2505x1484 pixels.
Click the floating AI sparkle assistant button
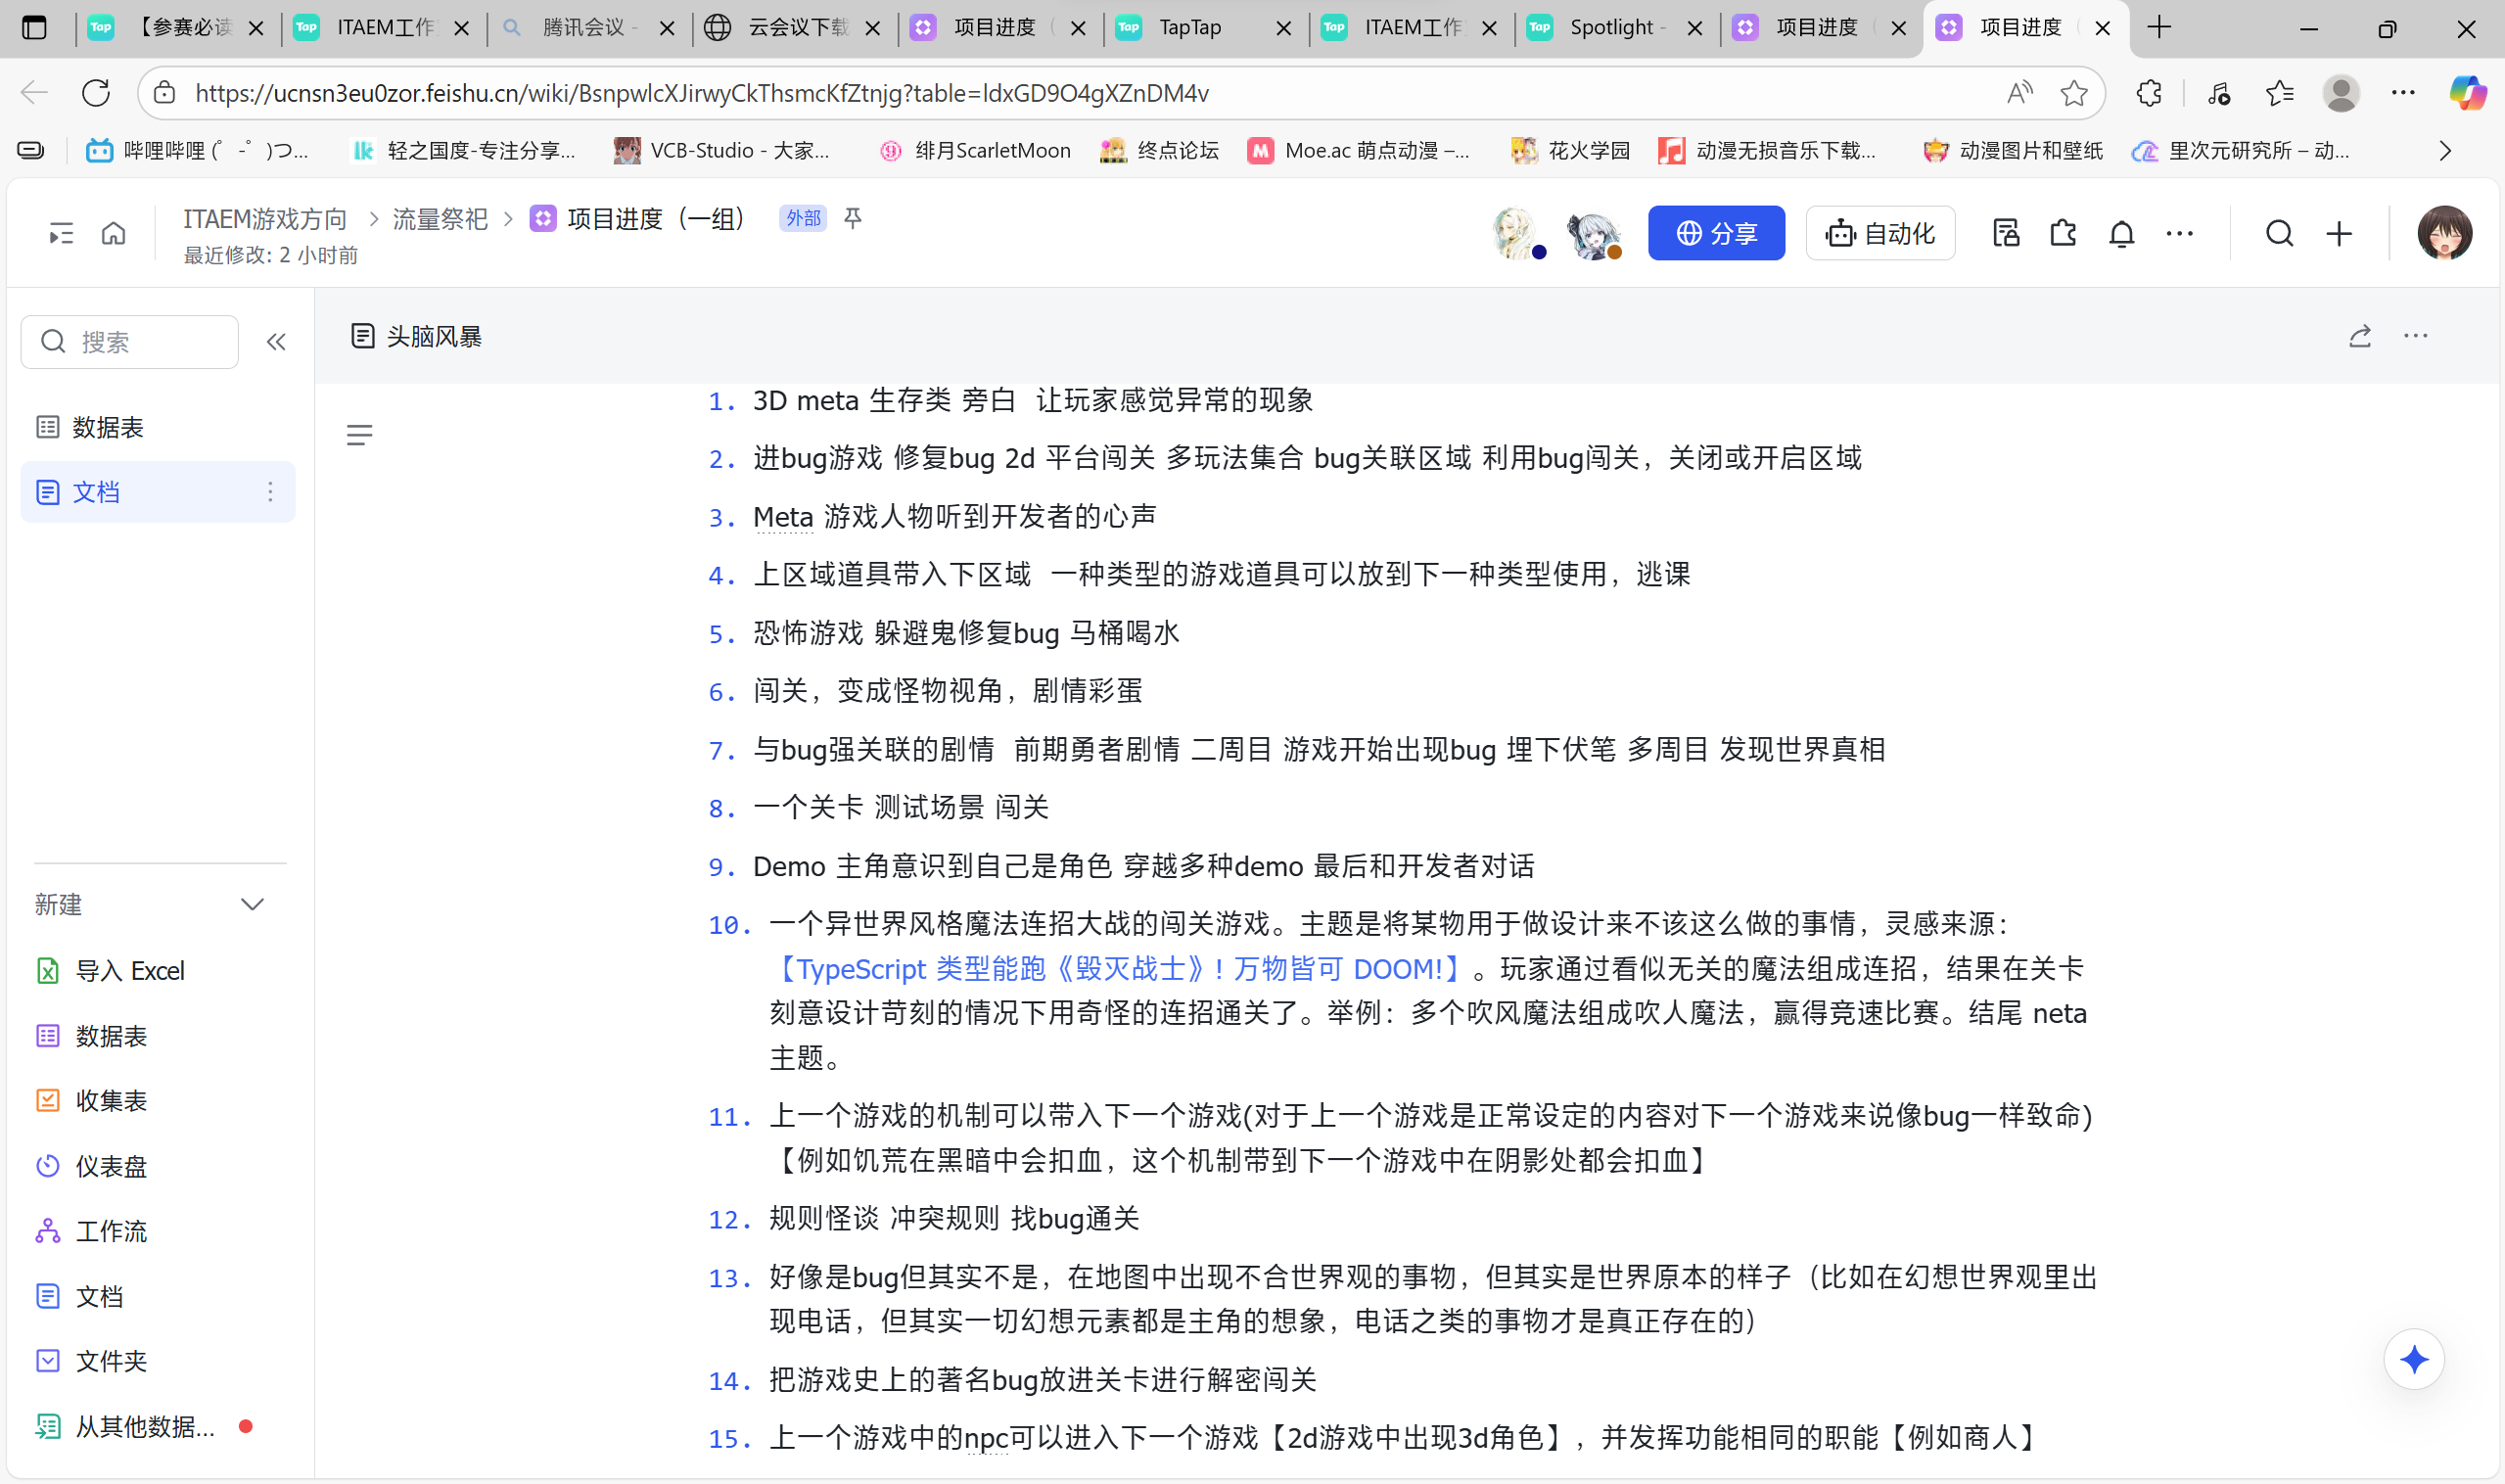tap(2413, 1360)
